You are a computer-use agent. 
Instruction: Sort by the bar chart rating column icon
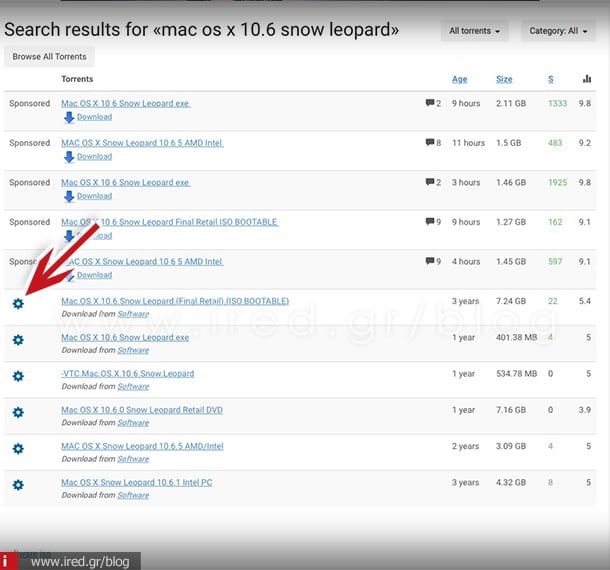587,79
